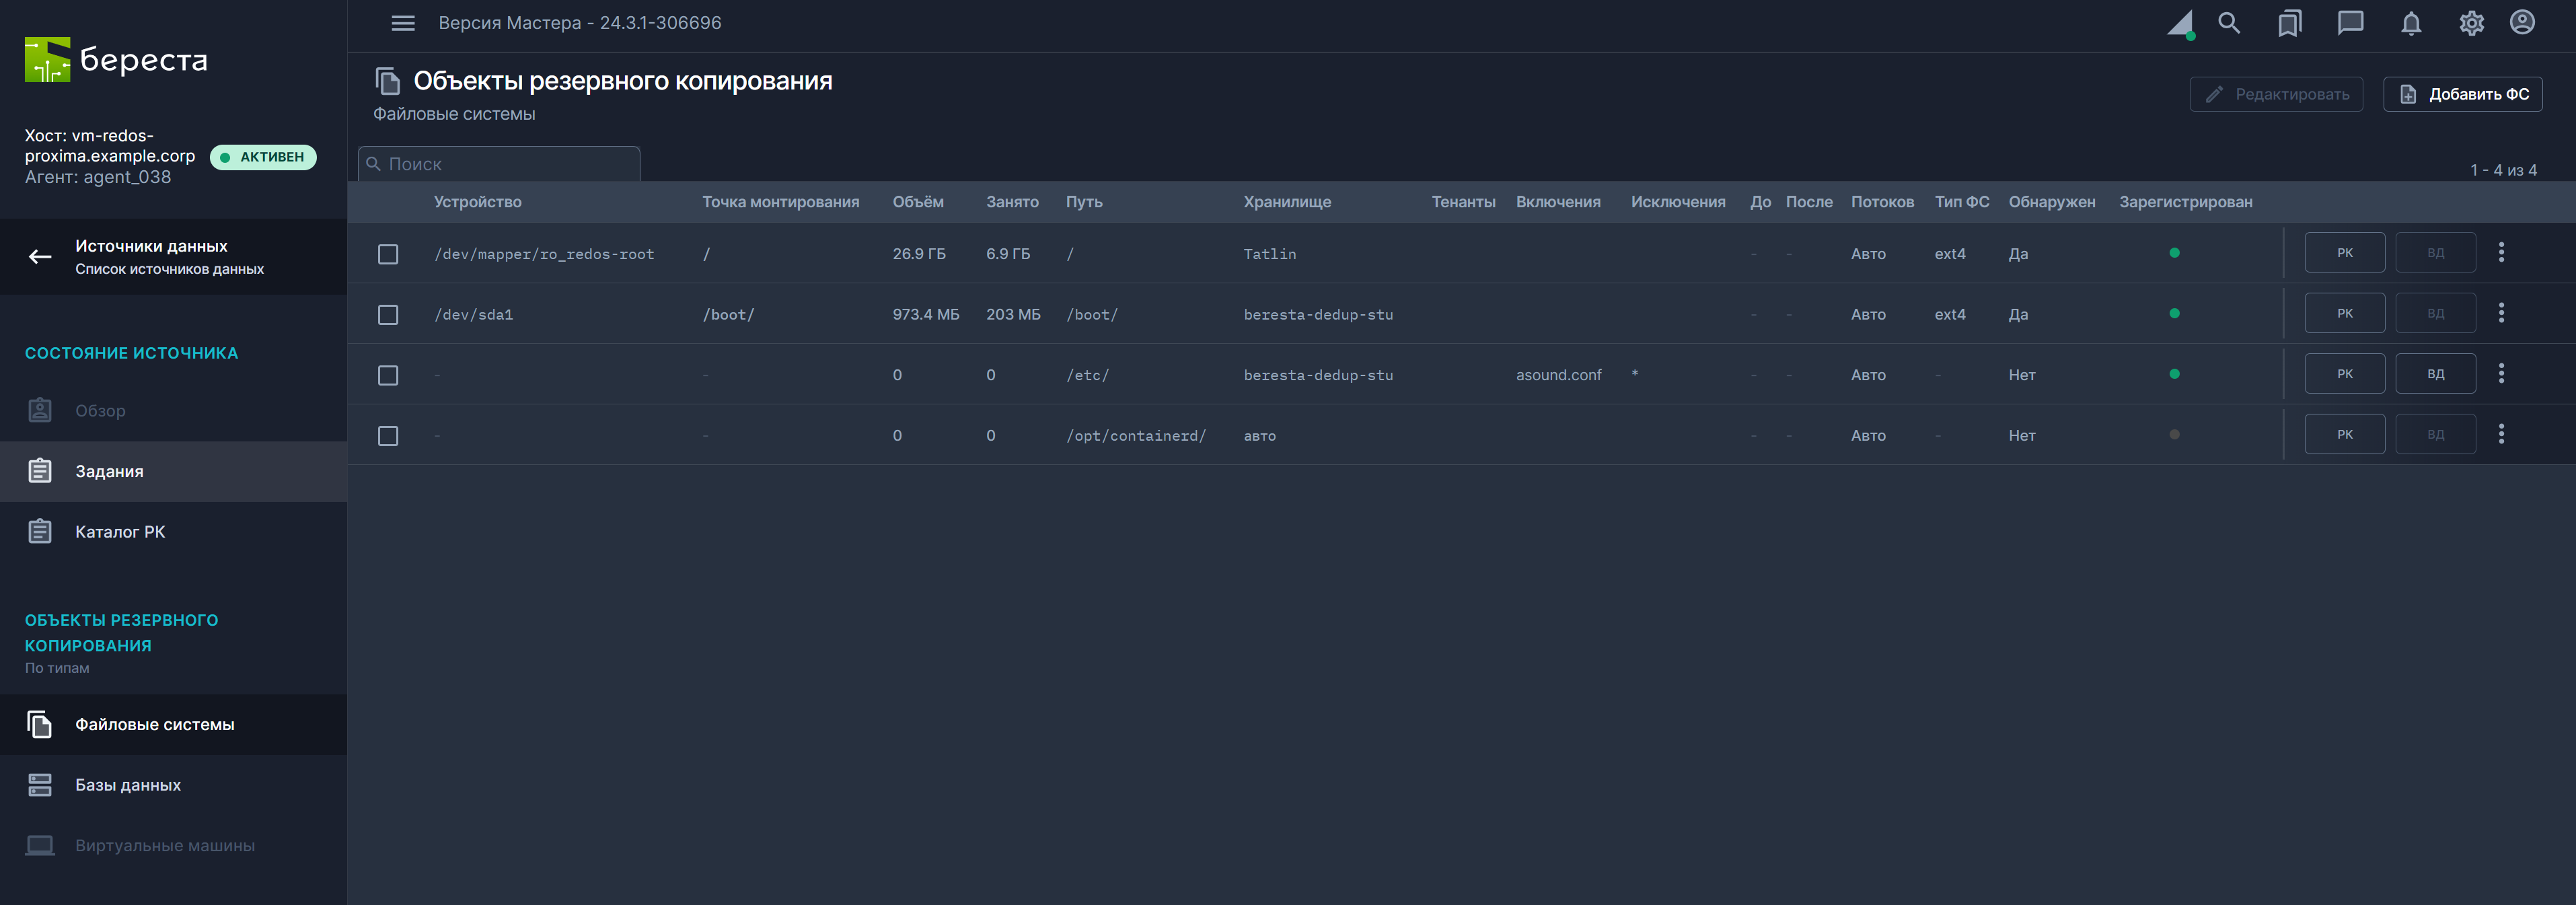Screen dimensions: 2576x905
Task: Open the hamburger navigation menu
Action: [x=402, y=23]
